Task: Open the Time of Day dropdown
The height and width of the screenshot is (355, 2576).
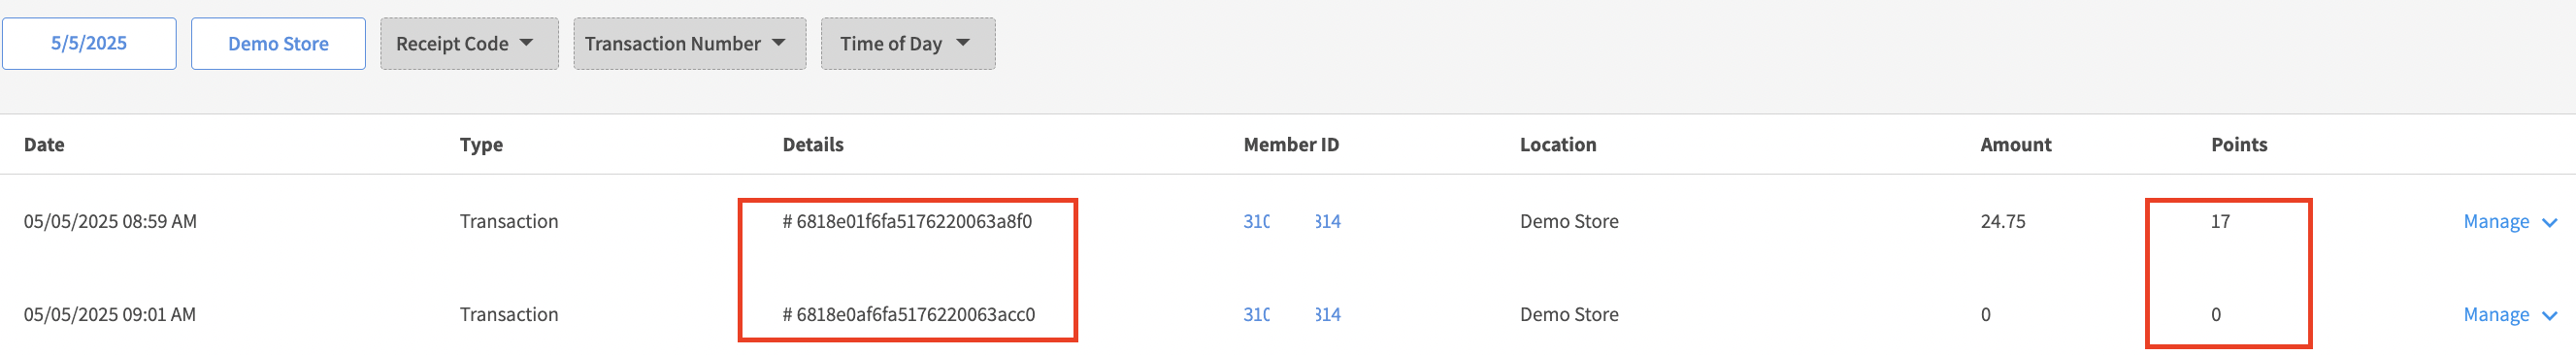Action: (908, 44)
